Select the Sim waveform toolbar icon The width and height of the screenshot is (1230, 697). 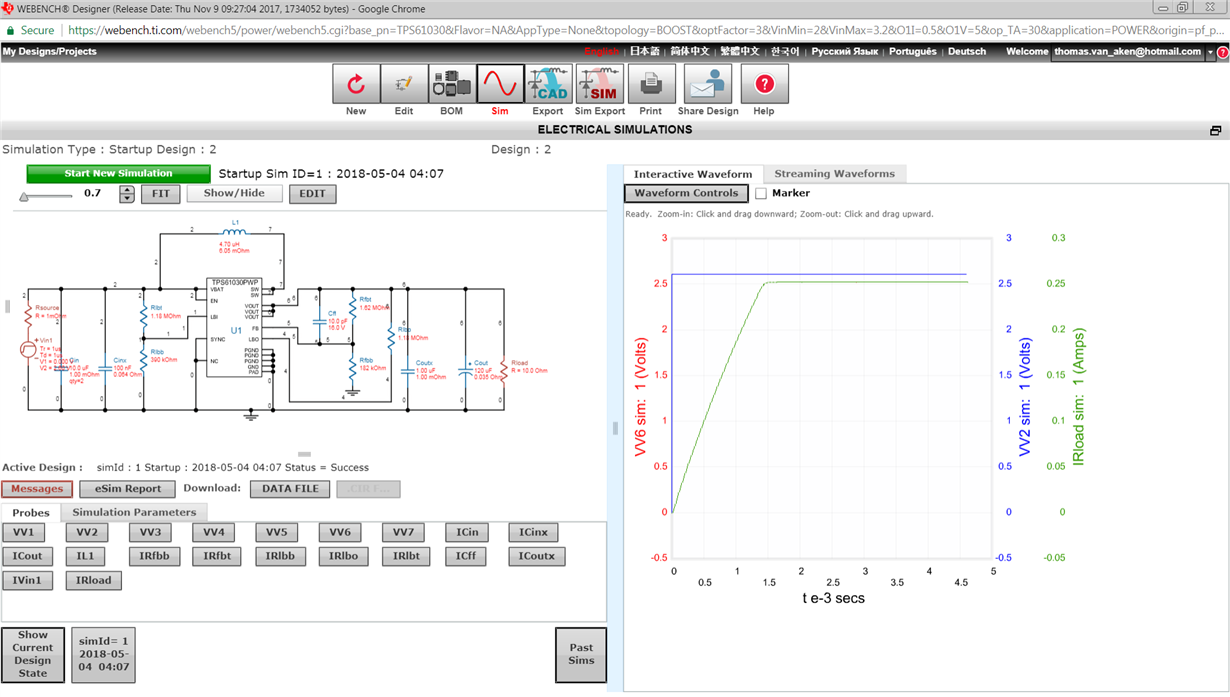(500, 84)
